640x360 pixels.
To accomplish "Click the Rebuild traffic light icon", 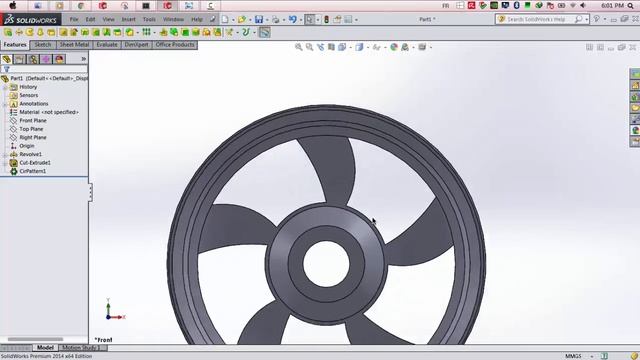I will pyautogui.click(x=326, y=19).
